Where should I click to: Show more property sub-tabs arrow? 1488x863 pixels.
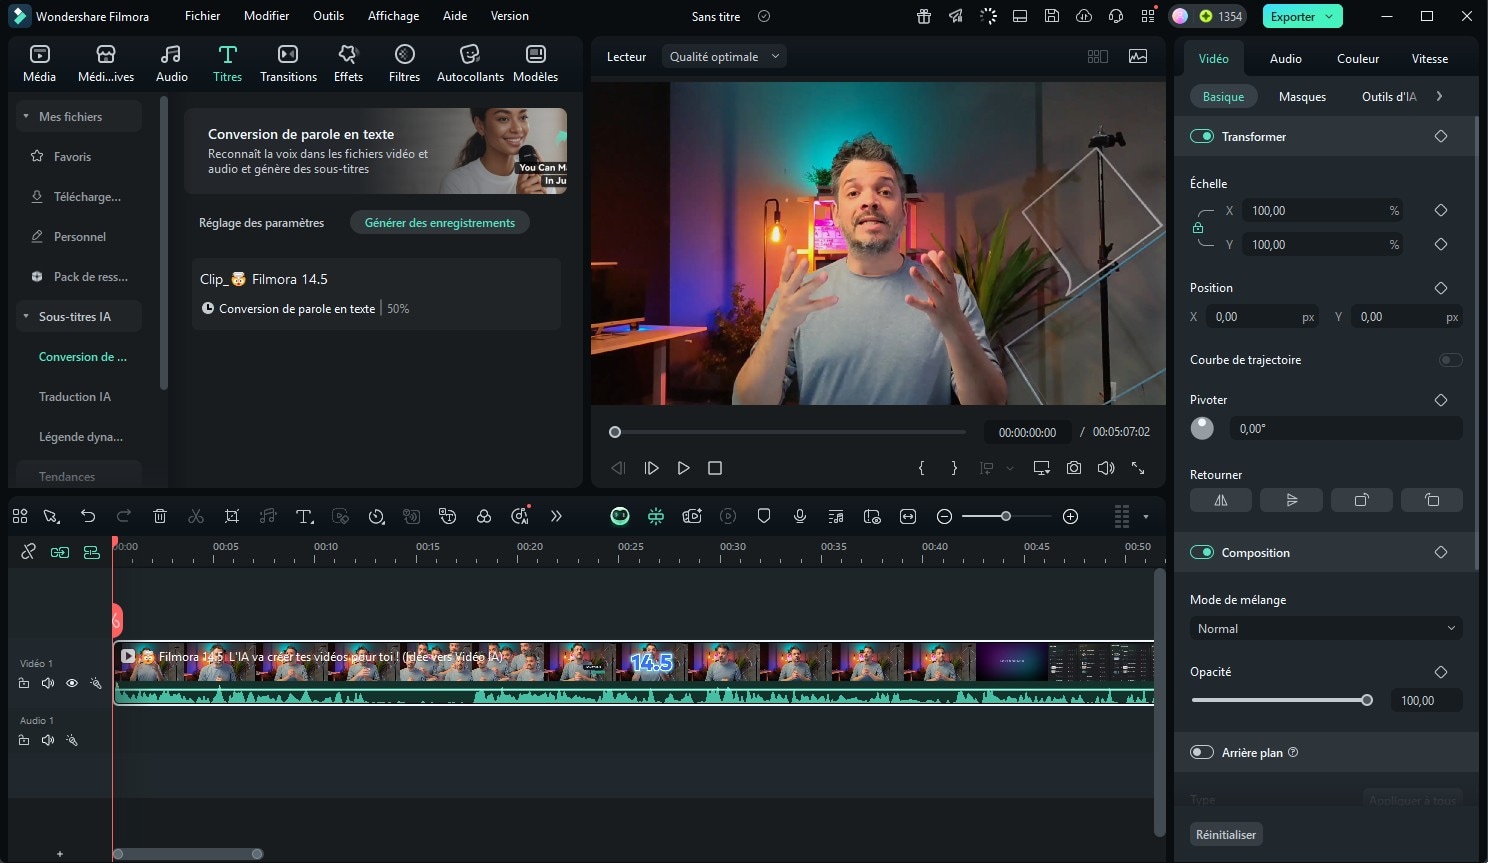point(1439,97)
